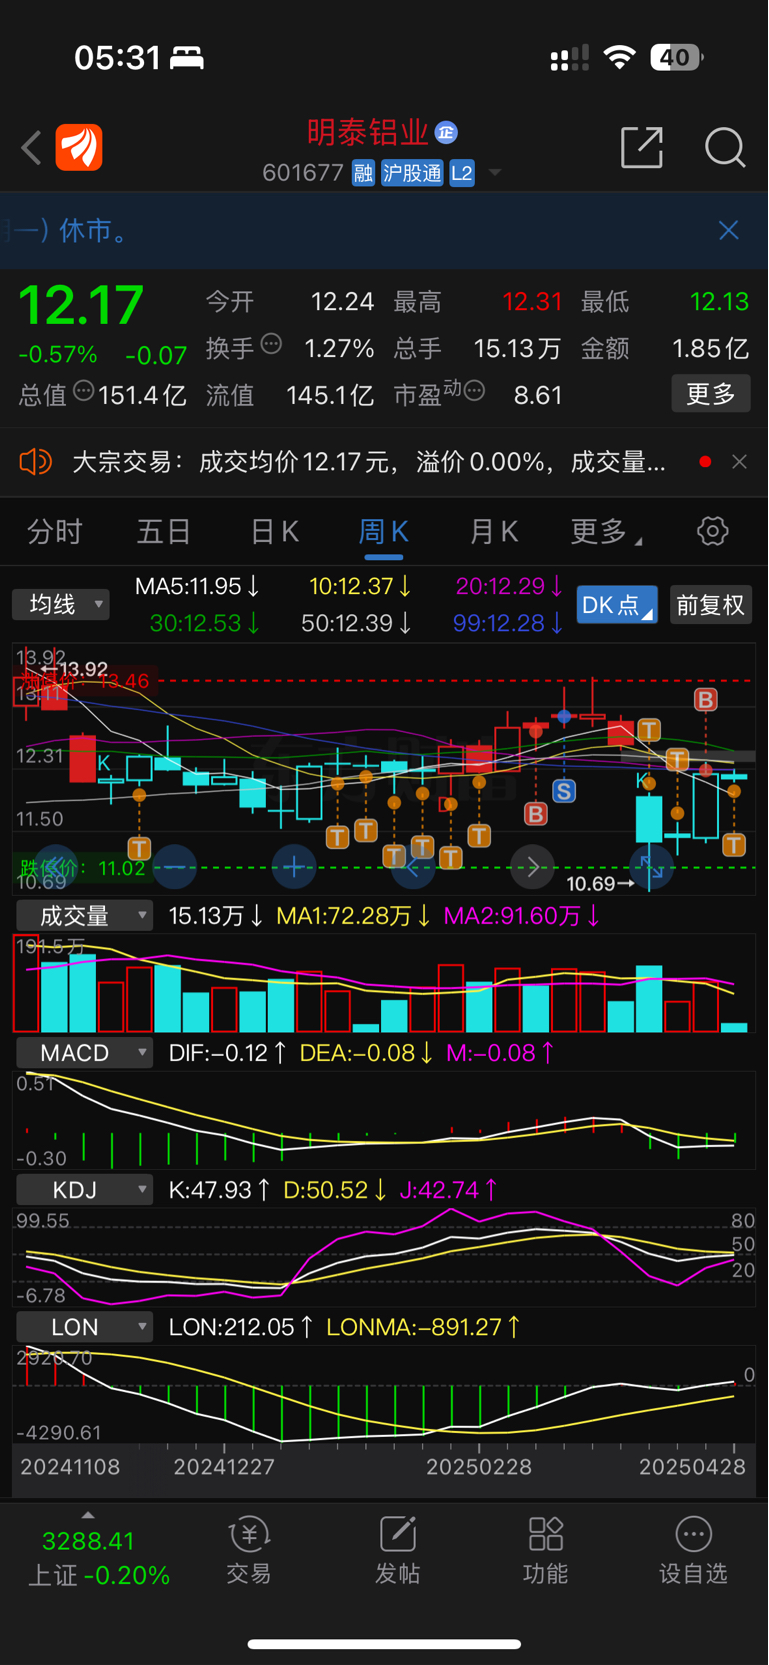This screenshot has width=769, height=1665.
Task: Switch to 月K tab
Action: click(x=494, y=531)
